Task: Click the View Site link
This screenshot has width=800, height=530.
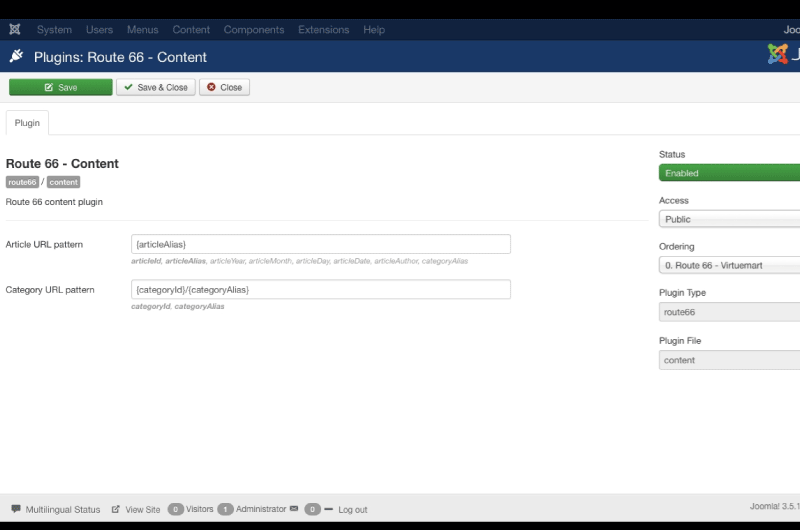Action: coord(143,509)
